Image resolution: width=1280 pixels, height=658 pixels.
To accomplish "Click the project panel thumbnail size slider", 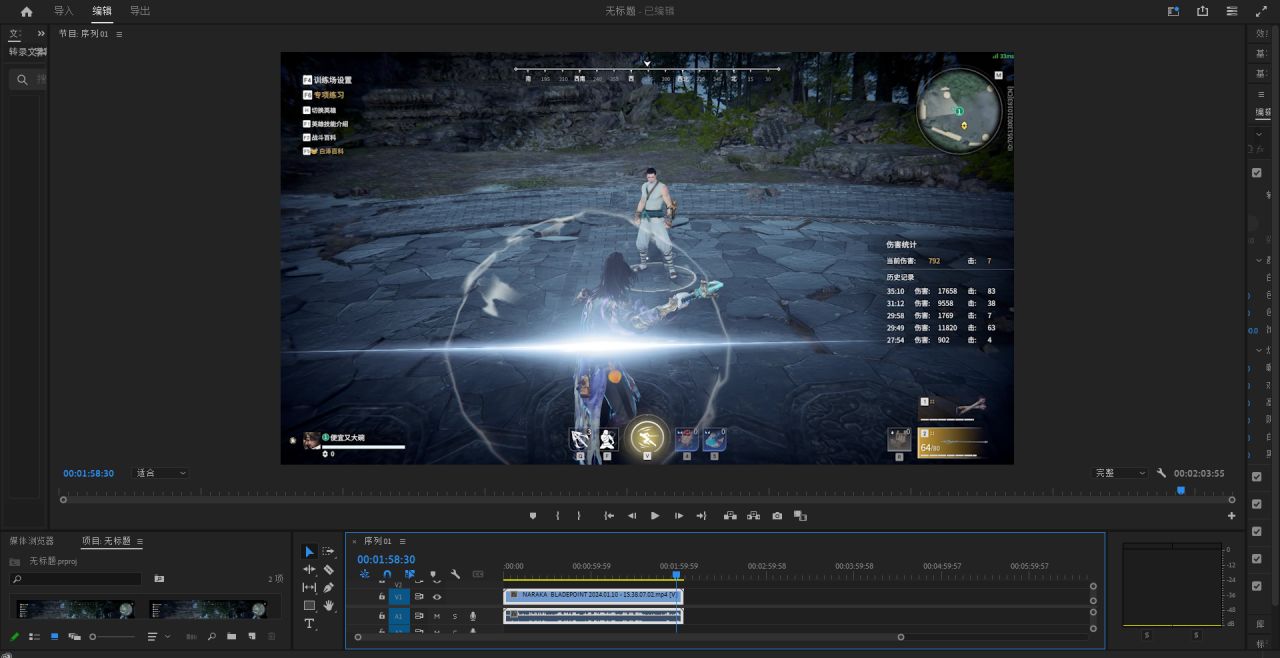I will pyautogui.click(x=93, y=637).
